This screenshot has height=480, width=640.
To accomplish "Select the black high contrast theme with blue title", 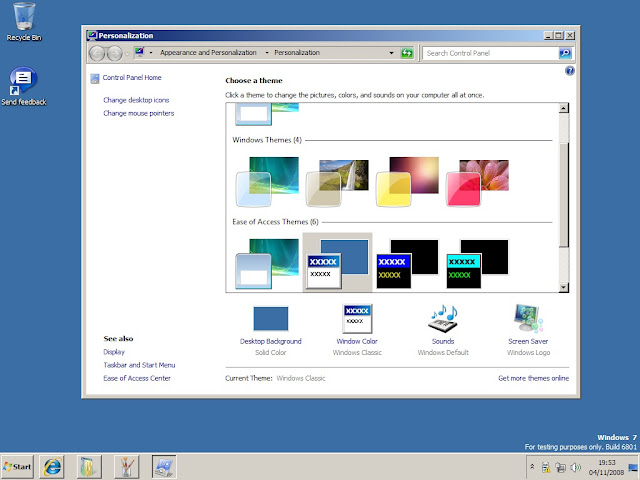I will [x=407, y=264].
